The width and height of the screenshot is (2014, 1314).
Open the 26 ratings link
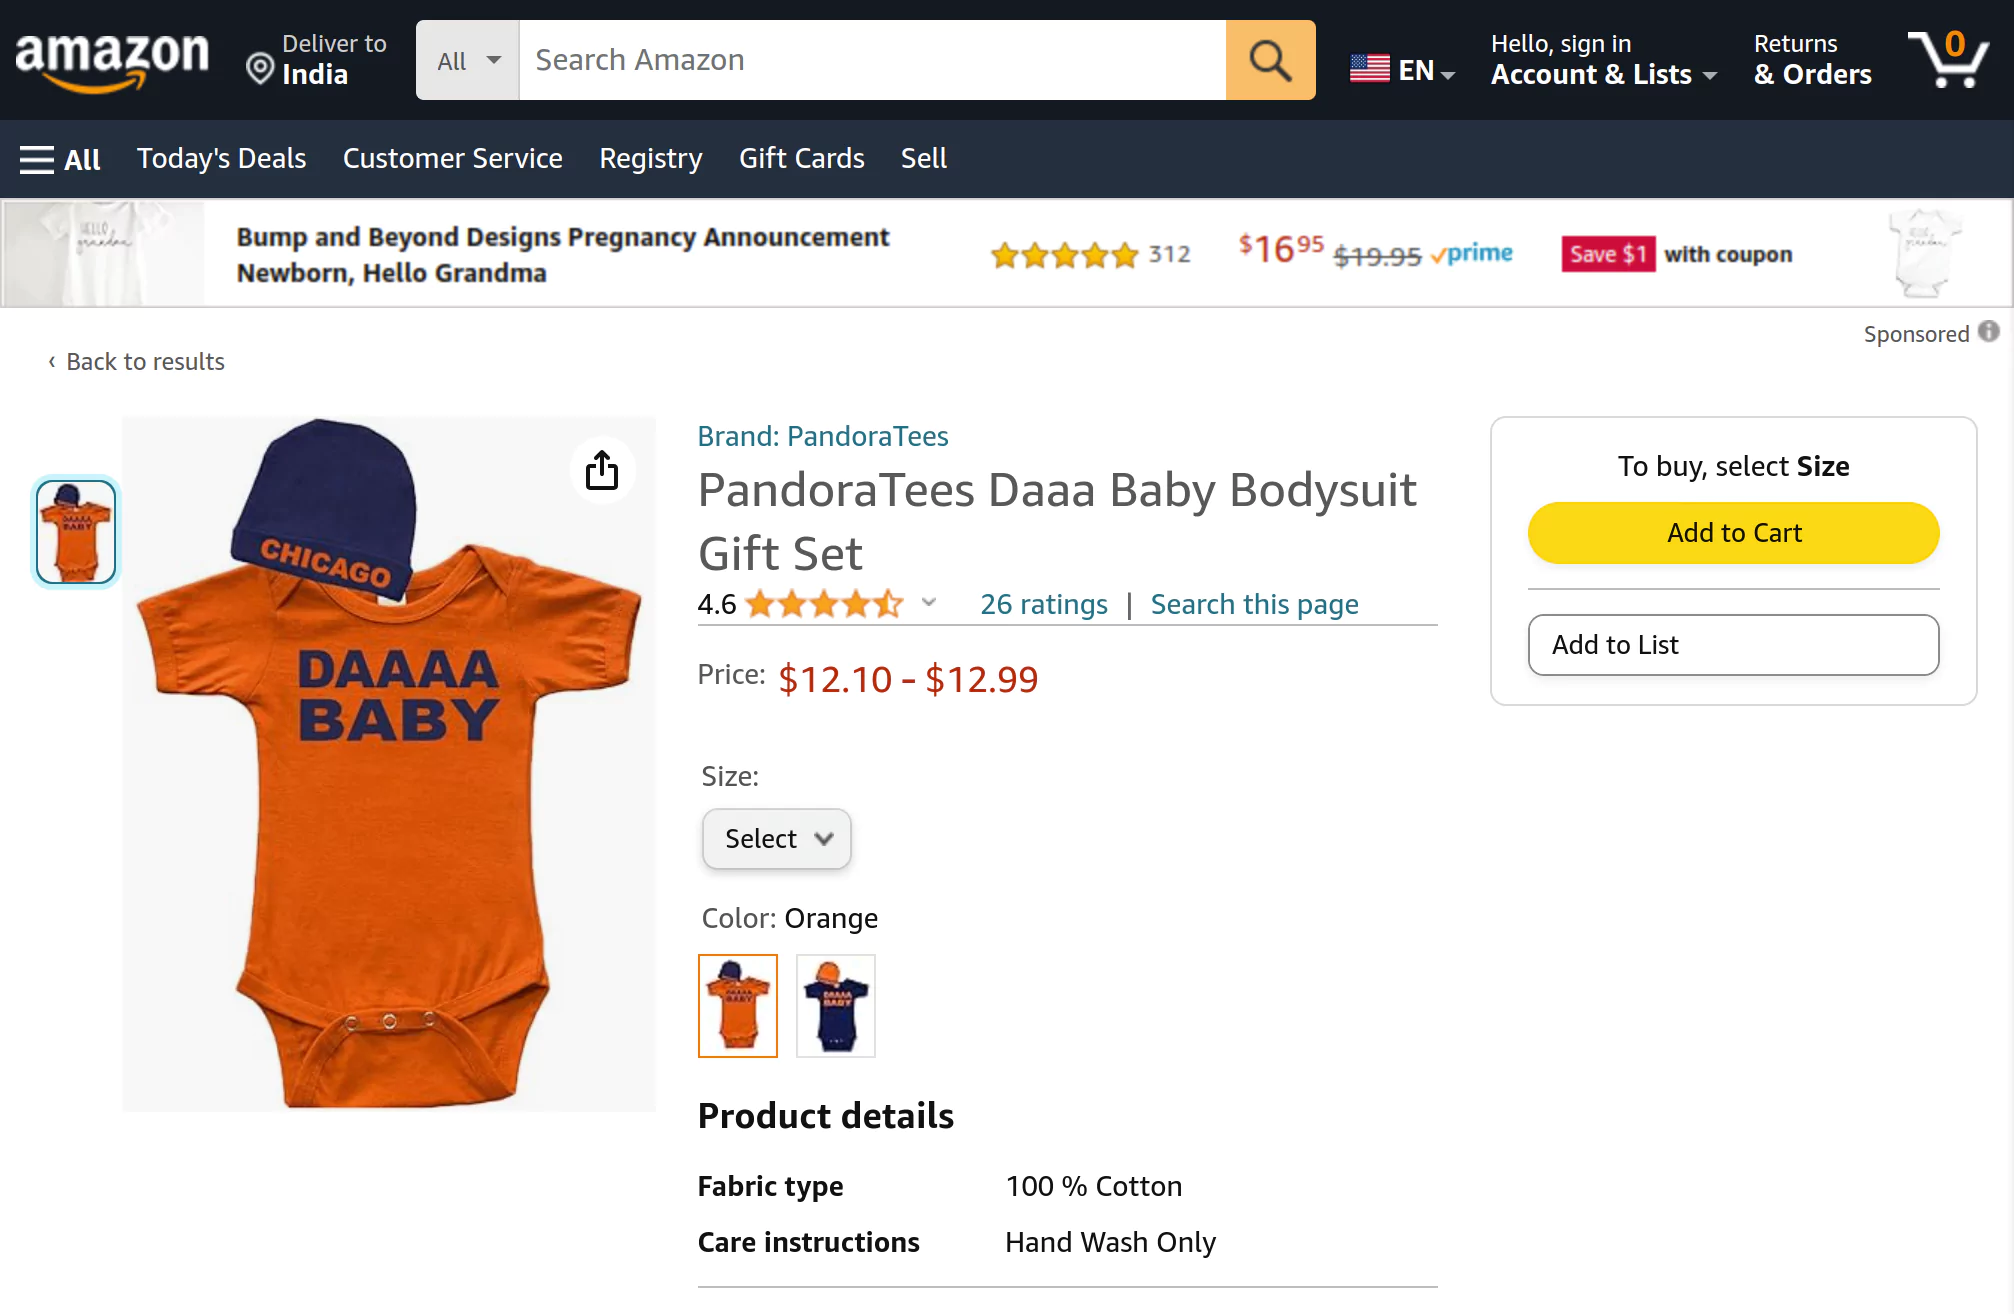tap(1043, 603)
